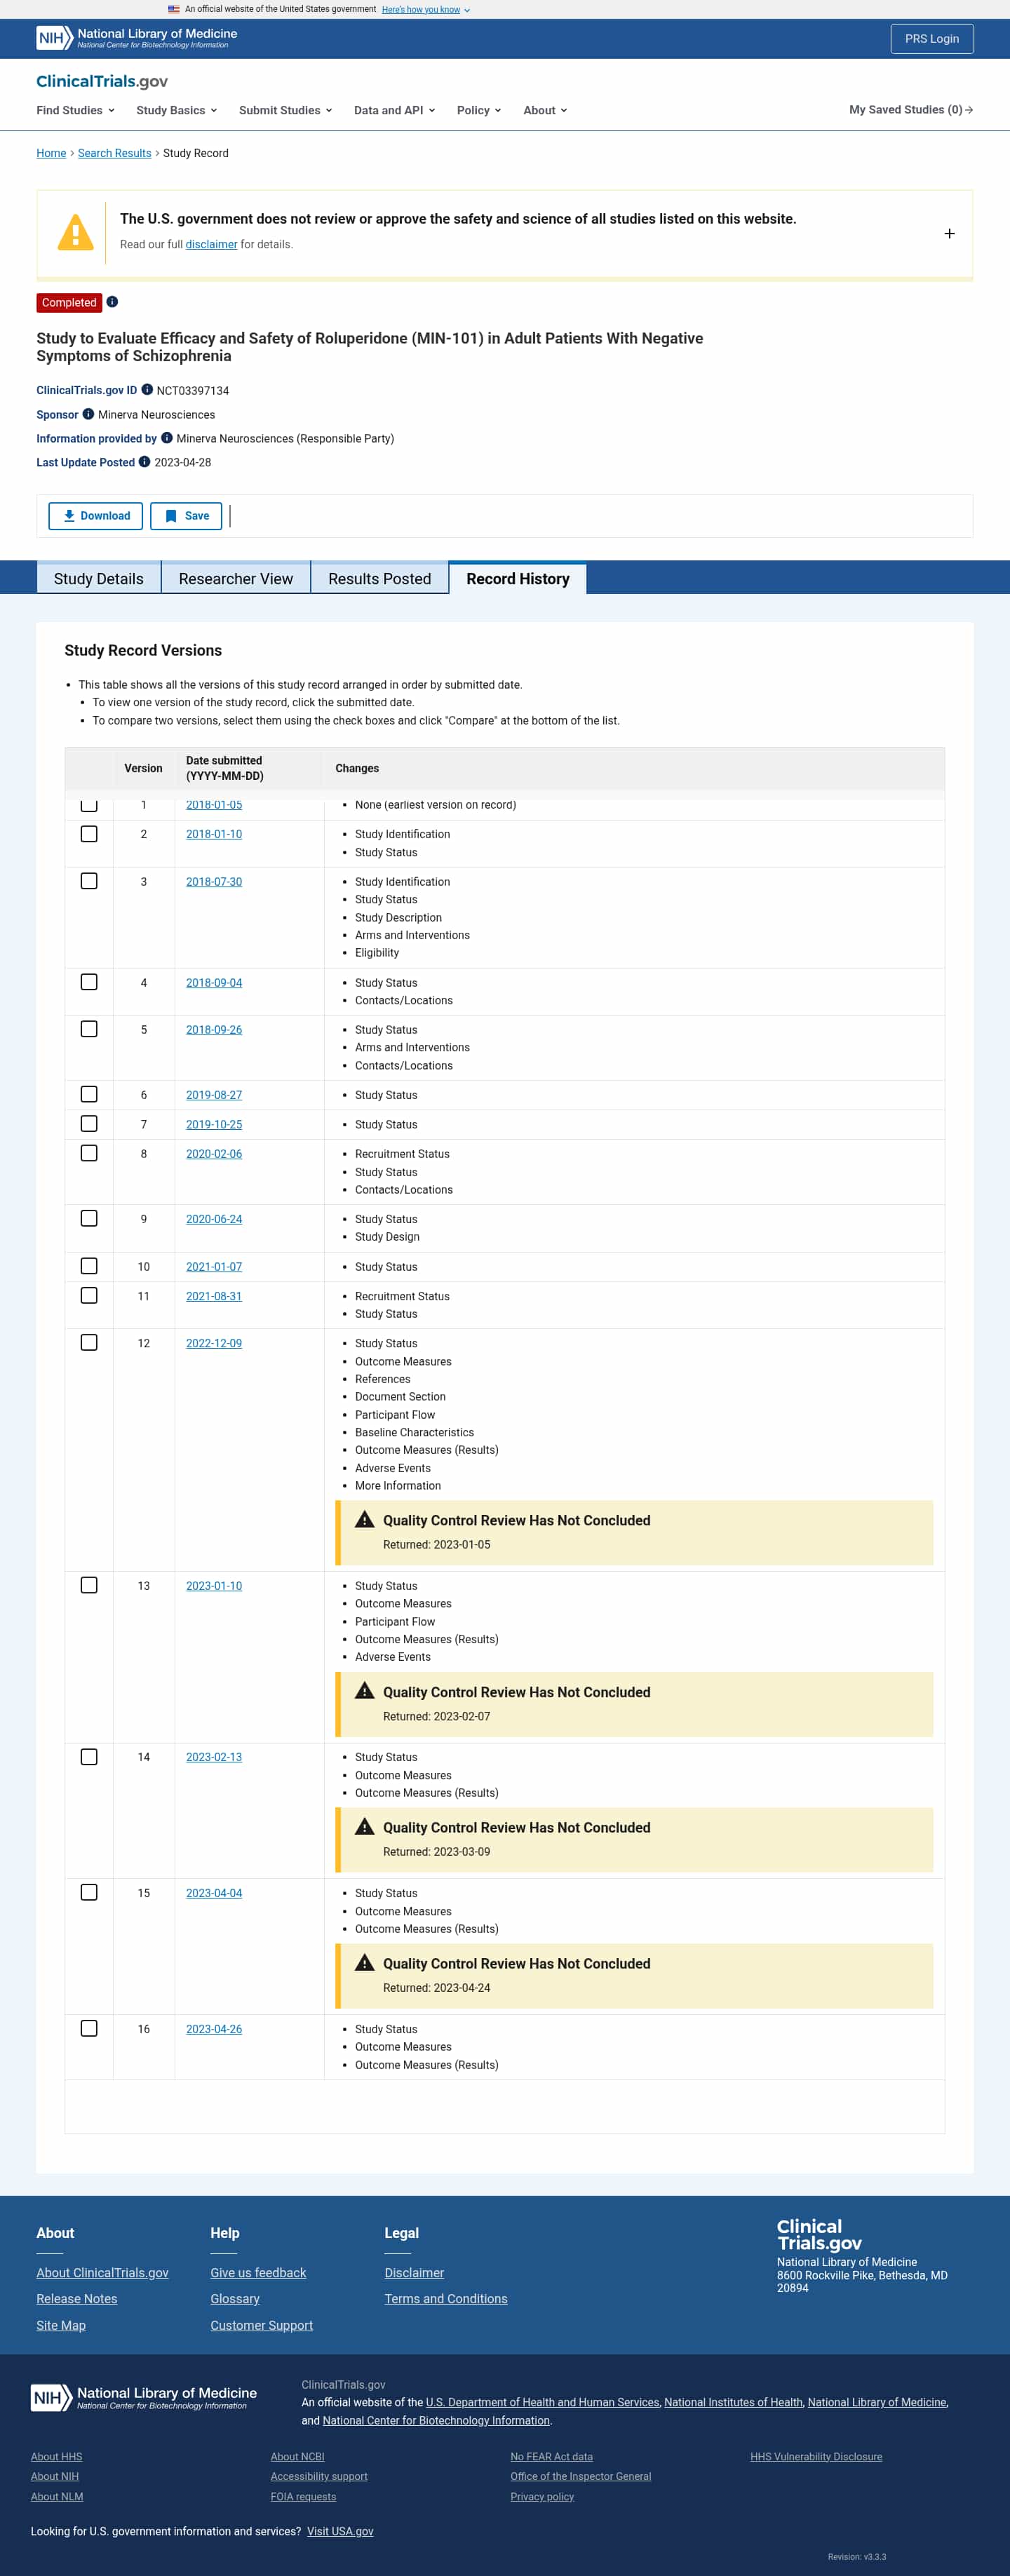1010x2576 pixels.
Task: Open My Saved Studies
Action: click(910, 110)
